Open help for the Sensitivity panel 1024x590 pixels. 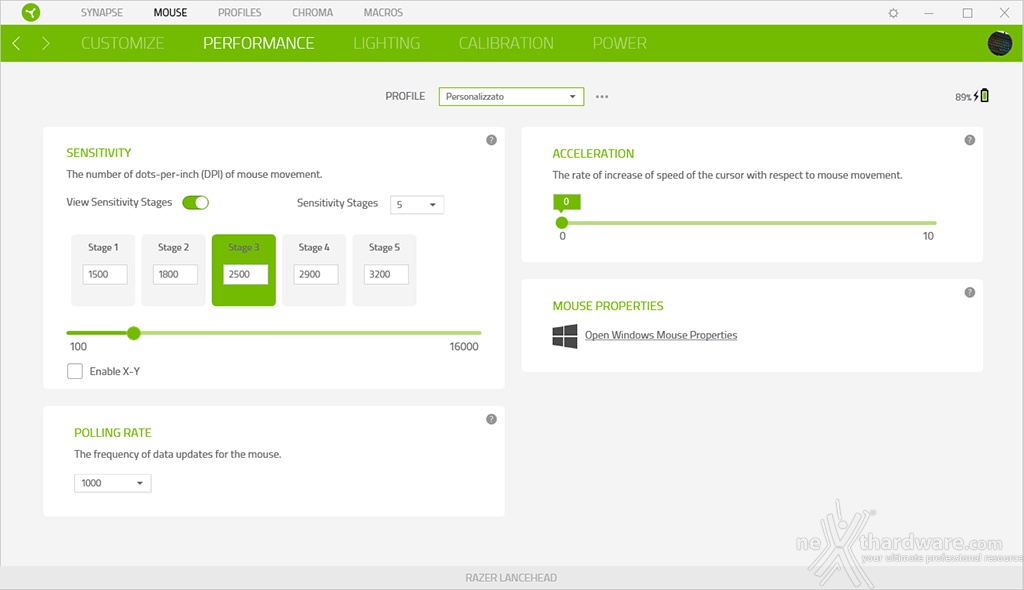click(491, 140)
